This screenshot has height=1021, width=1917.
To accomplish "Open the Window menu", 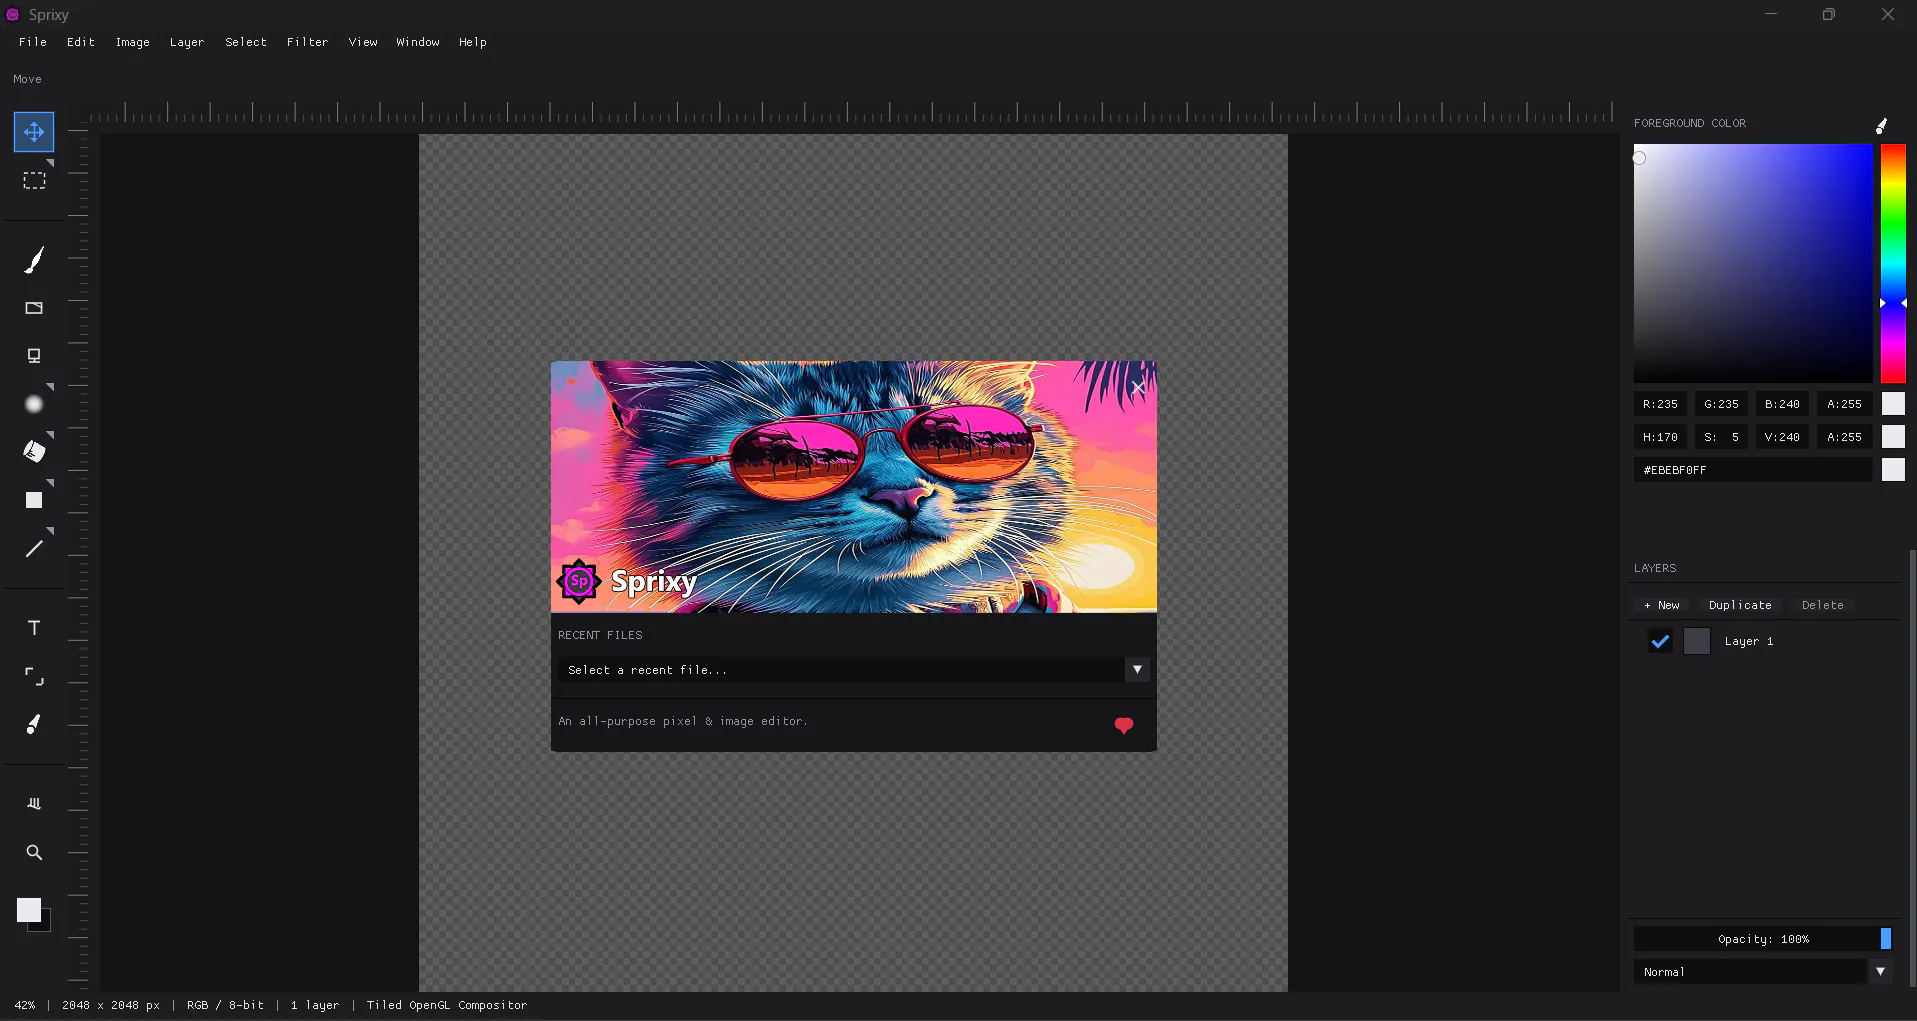I will point(418,42).
